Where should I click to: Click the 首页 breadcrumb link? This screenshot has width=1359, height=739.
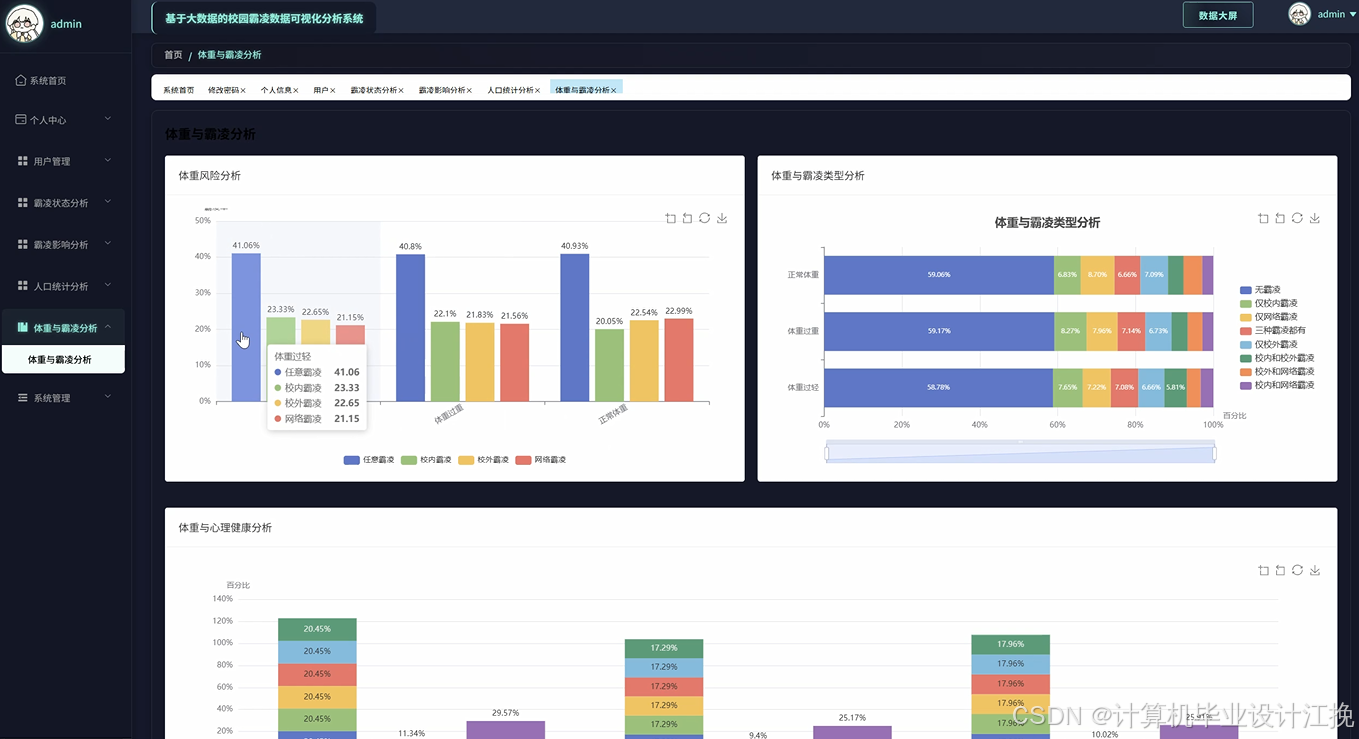point(173,55)
